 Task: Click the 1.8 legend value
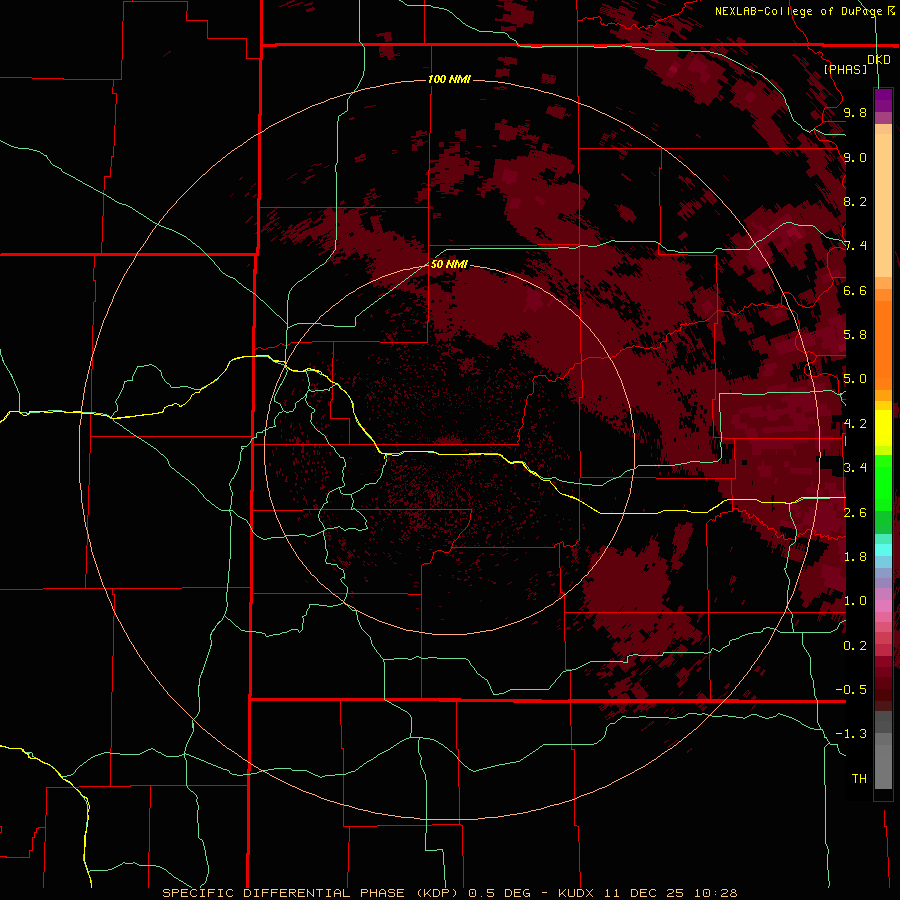click(x=855, y=557)
